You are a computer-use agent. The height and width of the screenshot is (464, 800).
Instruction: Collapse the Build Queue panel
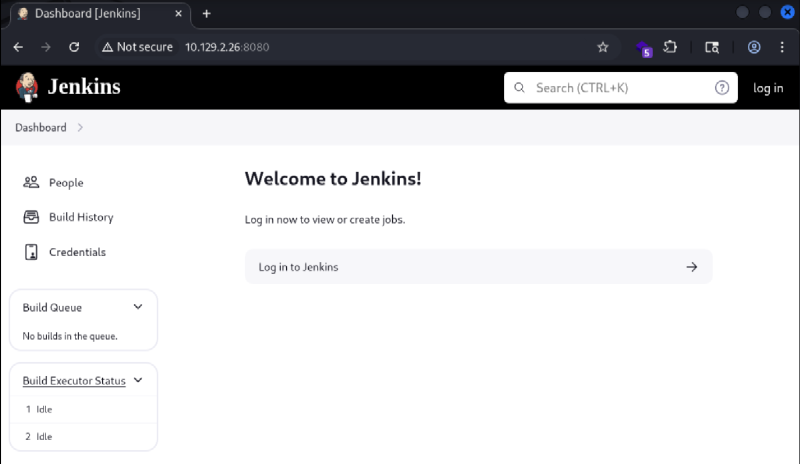pos(138,307)
